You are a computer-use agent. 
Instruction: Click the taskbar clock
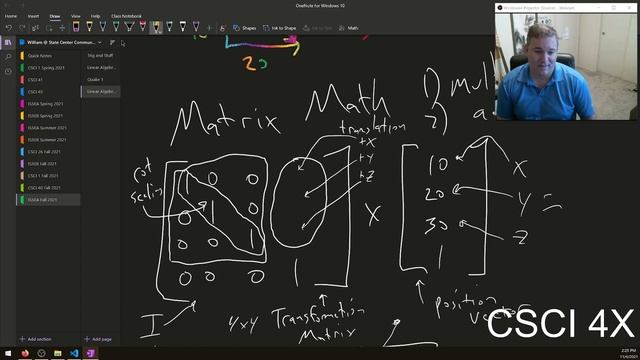pyautogui.click(x=628, y=353)
